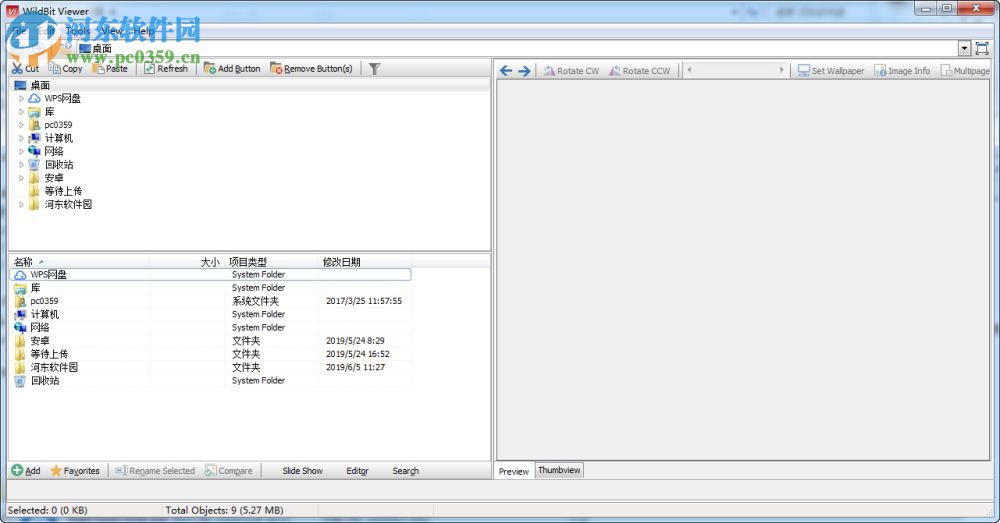Expand the 安卓 tree node

[x=21, y=178]
